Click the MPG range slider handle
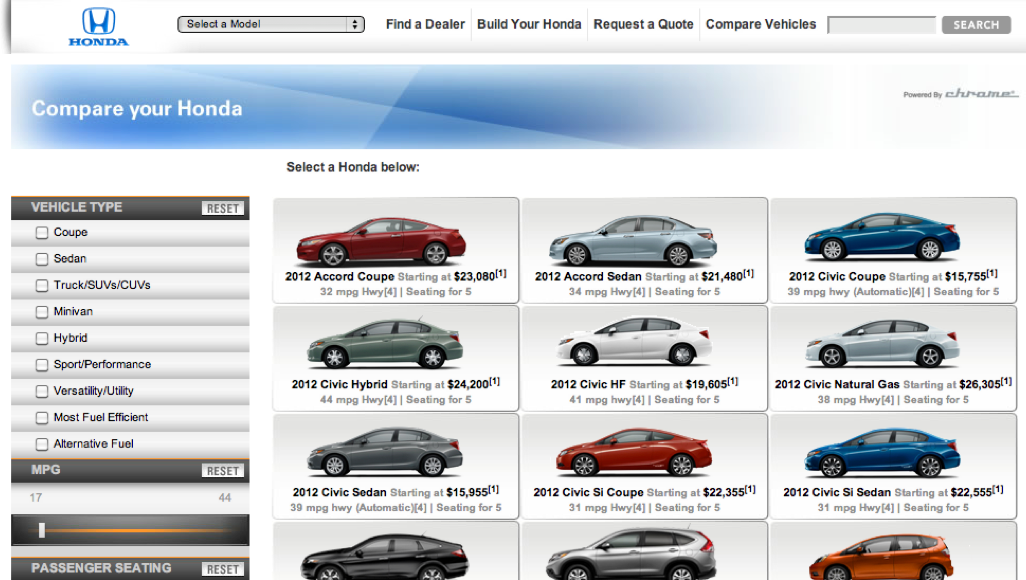The width and height of the screenshot is (1026, 580). pyautogui.click(x=42, y=530)
